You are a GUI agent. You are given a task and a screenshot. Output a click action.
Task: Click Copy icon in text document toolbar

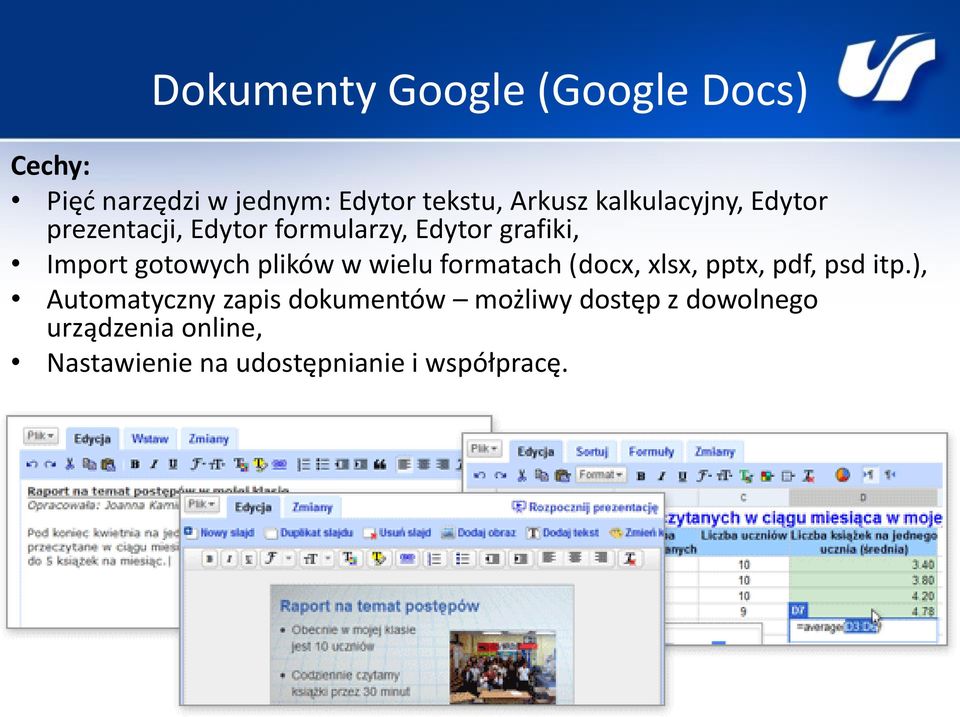[x=89, y=465]
